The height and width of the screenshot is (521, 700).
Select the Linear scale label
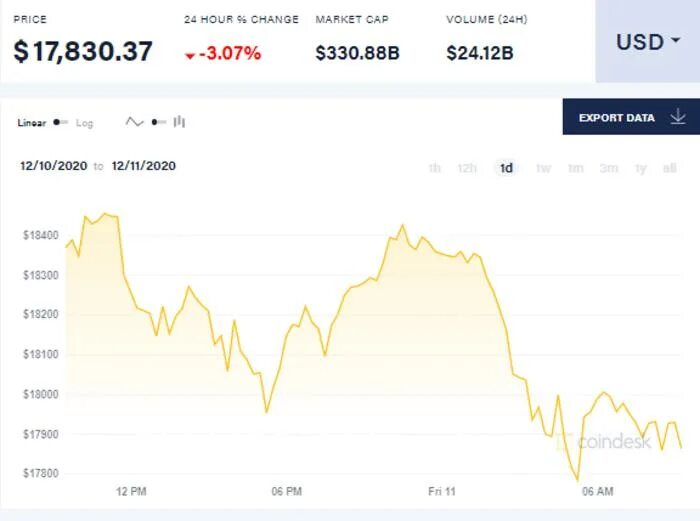click(x=32, y=123)
